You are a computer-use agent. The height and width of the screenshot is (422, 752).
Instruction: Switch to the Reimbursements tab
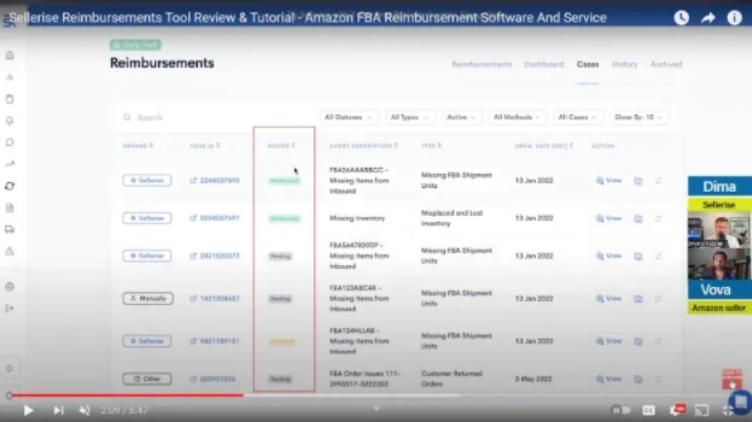click(482, 64)
